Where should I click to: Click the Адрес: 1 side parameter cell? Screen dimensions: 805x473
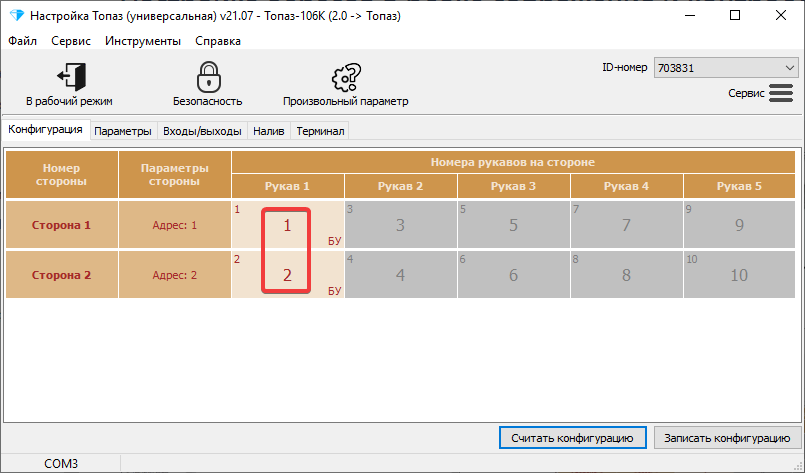pos(175,225)
